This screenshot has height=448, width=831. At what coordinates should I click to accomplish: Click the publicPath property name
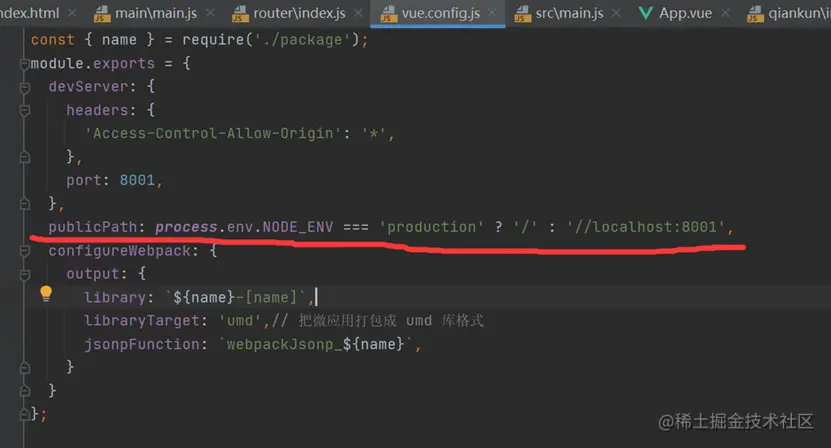pyautogui.click(x=93, y=227)
